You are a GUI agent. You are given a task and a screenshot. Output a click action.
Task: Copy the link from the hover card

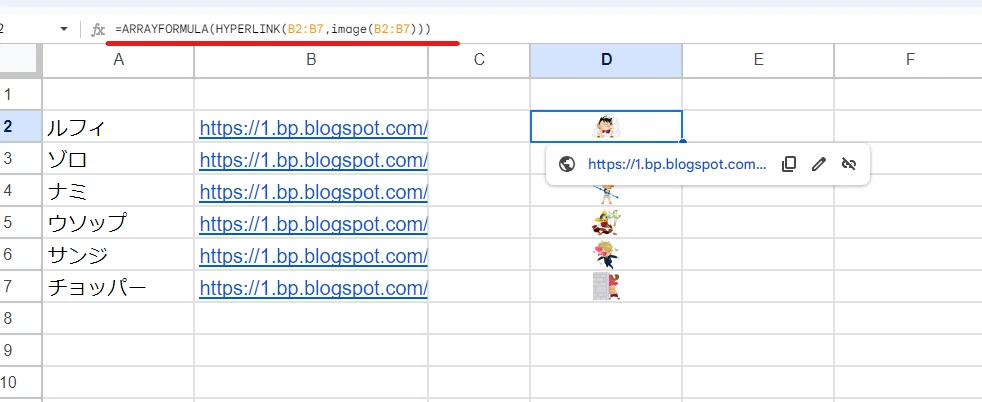788,164
